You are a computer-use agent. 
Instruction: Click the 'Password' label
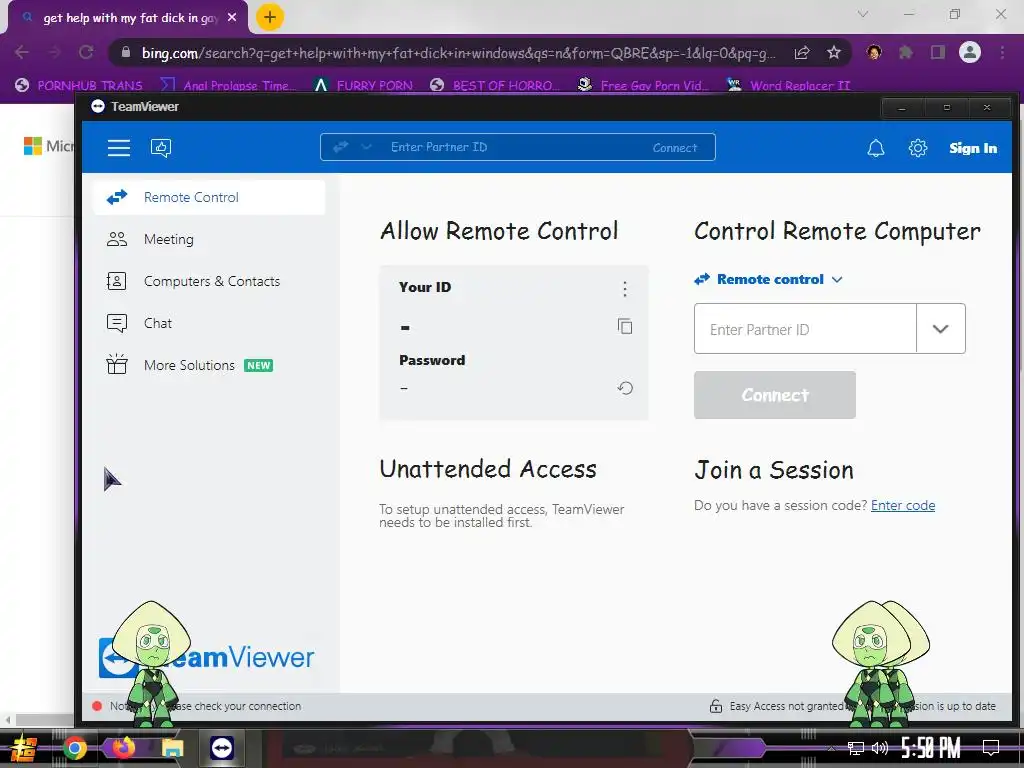tap(432, 360)
